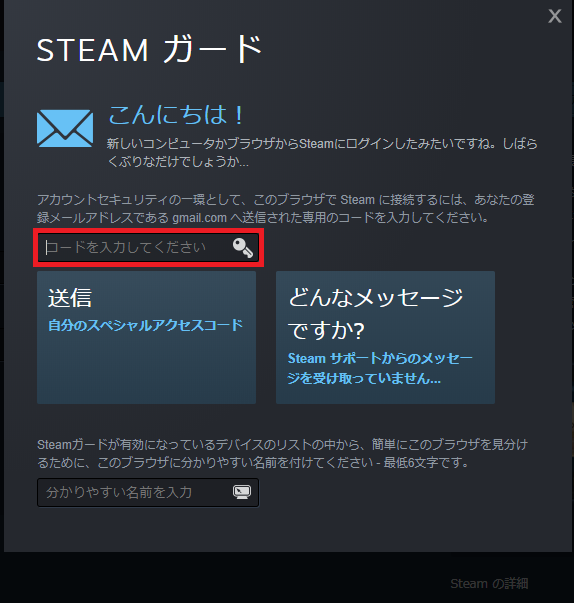Screen dimensions: 574x603
Task: Open Steam サポートからのメッセージを受け取っていません link
Action: [380, 368]
